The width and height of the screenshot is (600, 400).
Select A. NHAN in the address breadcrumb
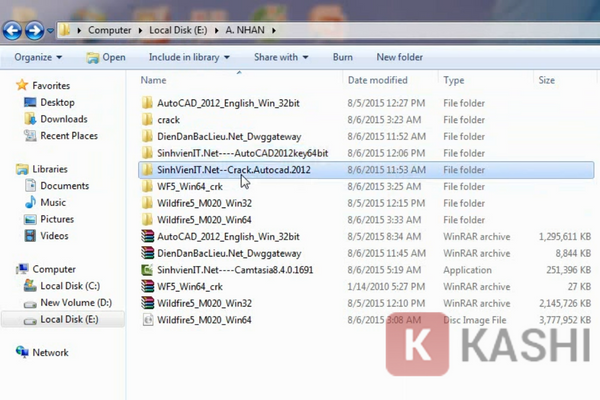(245, 30)
